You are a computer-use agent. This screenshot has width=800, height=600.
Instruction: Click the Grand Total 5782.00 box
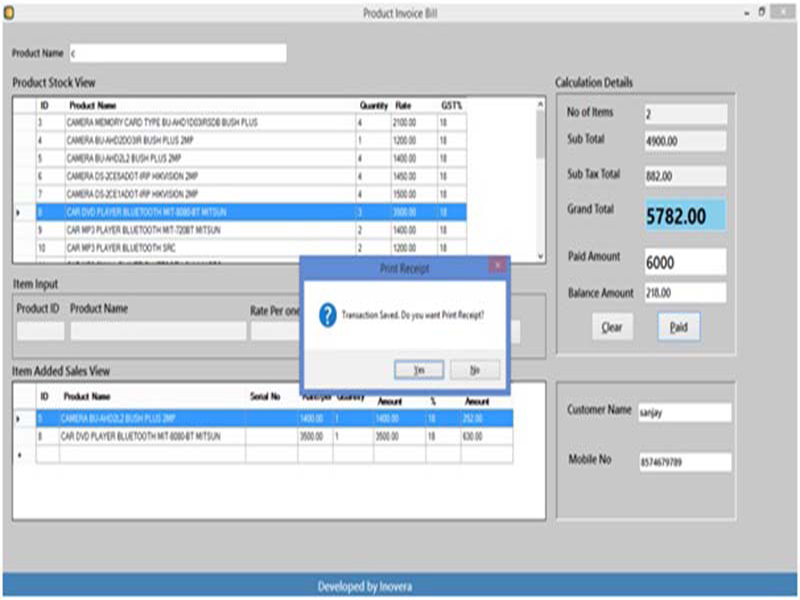[x=685, y=216]
